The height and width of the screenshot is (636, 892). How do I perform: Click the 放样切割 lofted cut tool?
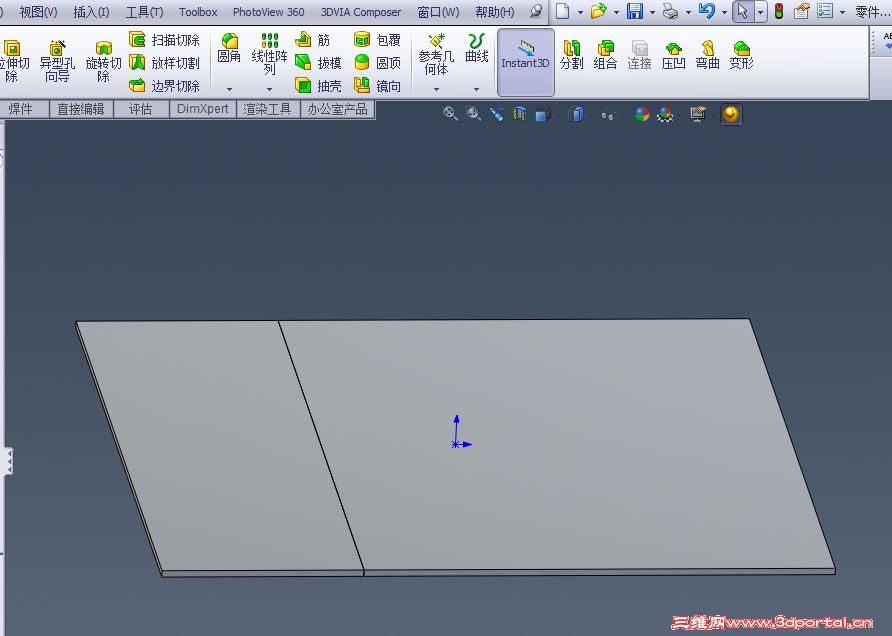point(165,63)
